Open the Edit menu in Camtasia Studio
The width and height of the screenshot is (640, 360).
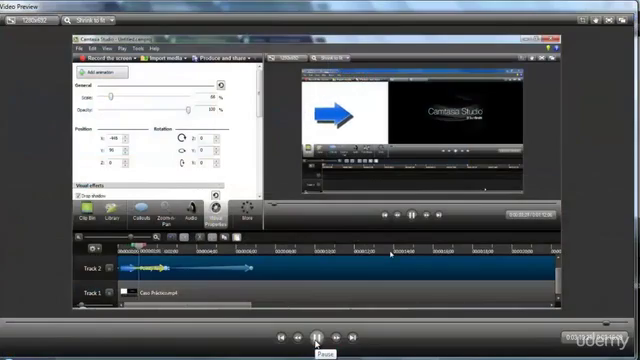pyautogui.click(x=93, y=48)
